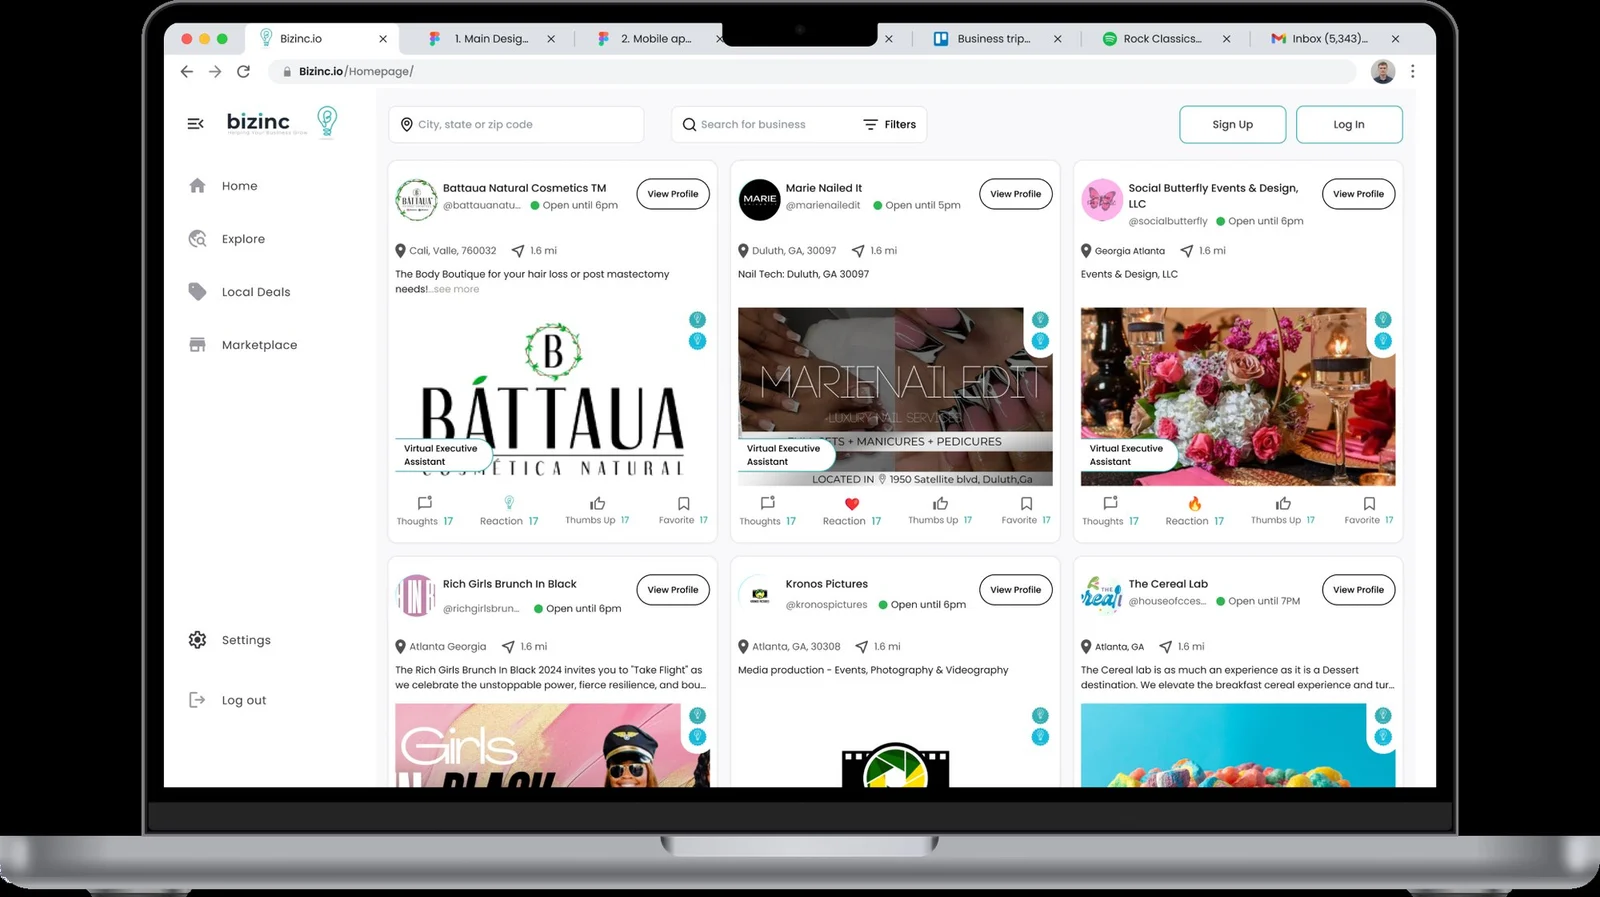
Task: Toggle Favorite bookmark on Social Butterfly card
Action: pos(1369,503)
